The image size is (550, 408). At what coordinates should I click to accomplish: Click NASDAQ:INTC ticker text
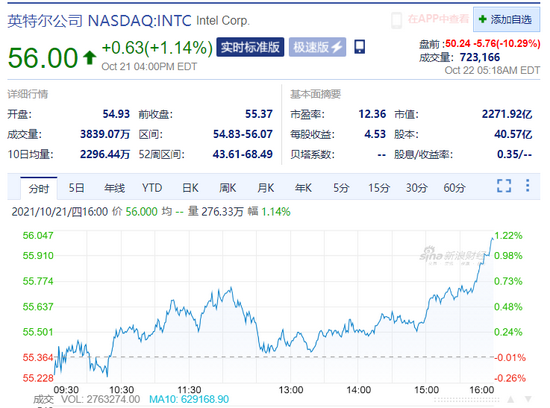pyautogui.click(x=140, y=21)
